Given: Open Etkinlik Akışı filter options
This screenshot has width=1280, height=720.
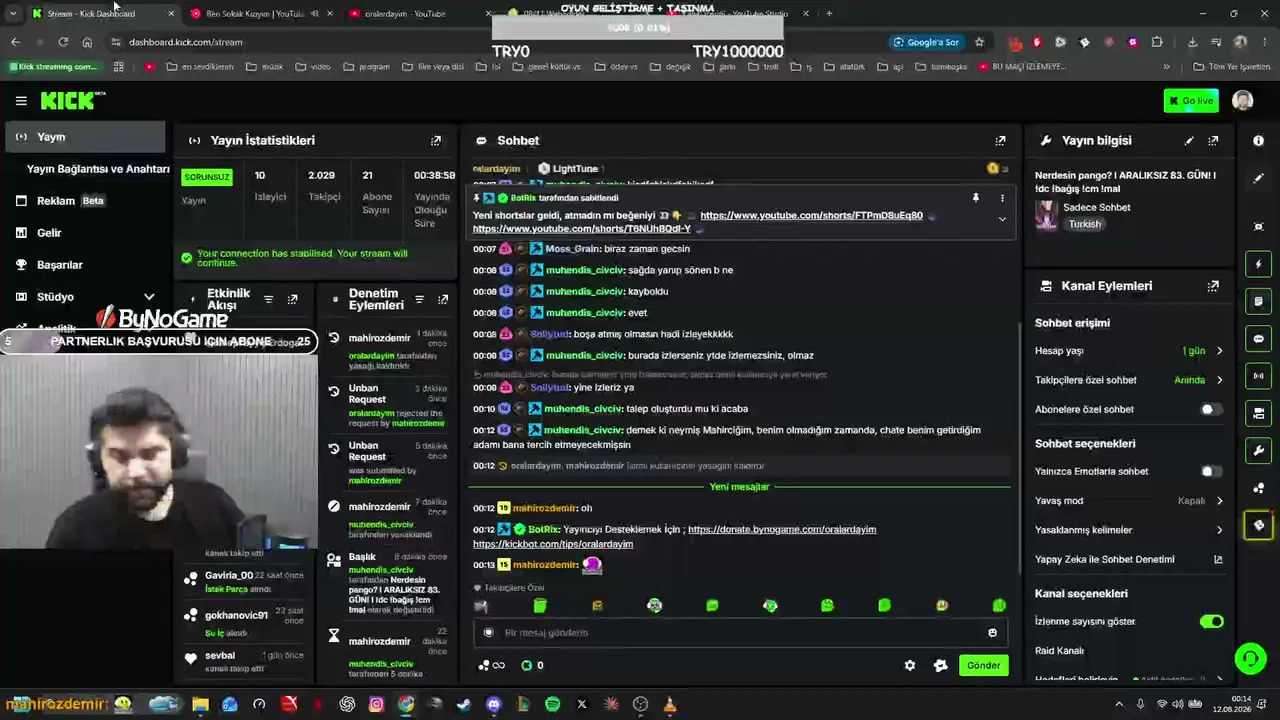Looking at the screenshot, I should point(268,299).
